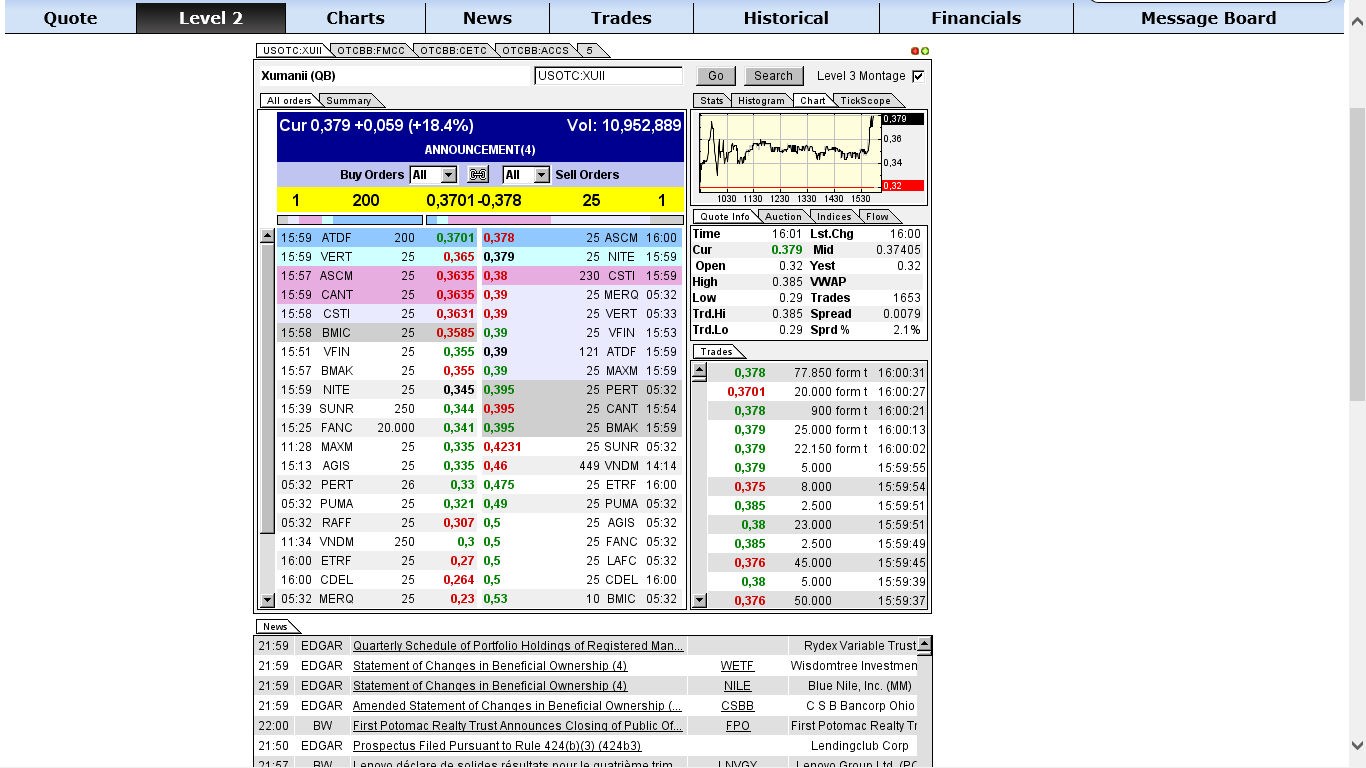Open Historical in the top navigation

point(786,18)
